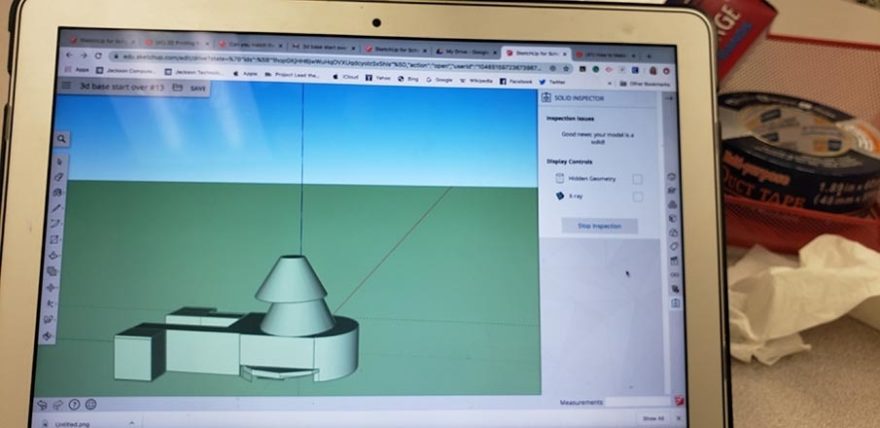
Task: Select the Eraser tool
Action: tap(59, 176)
